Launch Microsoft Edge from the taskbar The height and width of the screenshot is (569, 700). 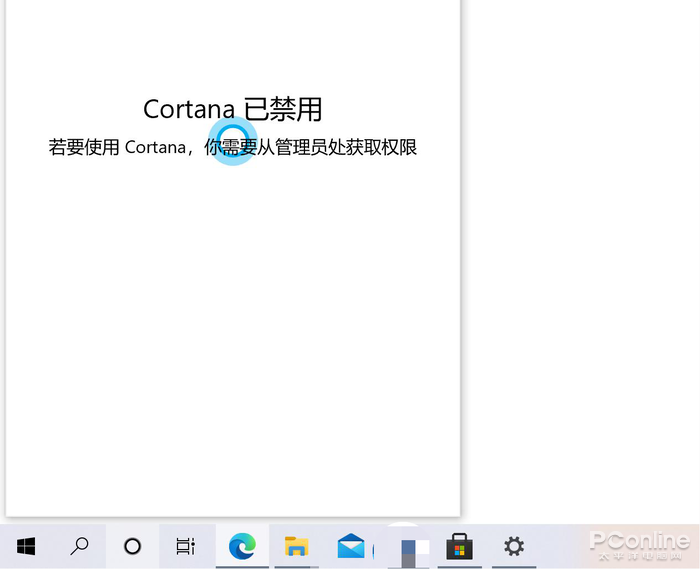coord(242,546)
